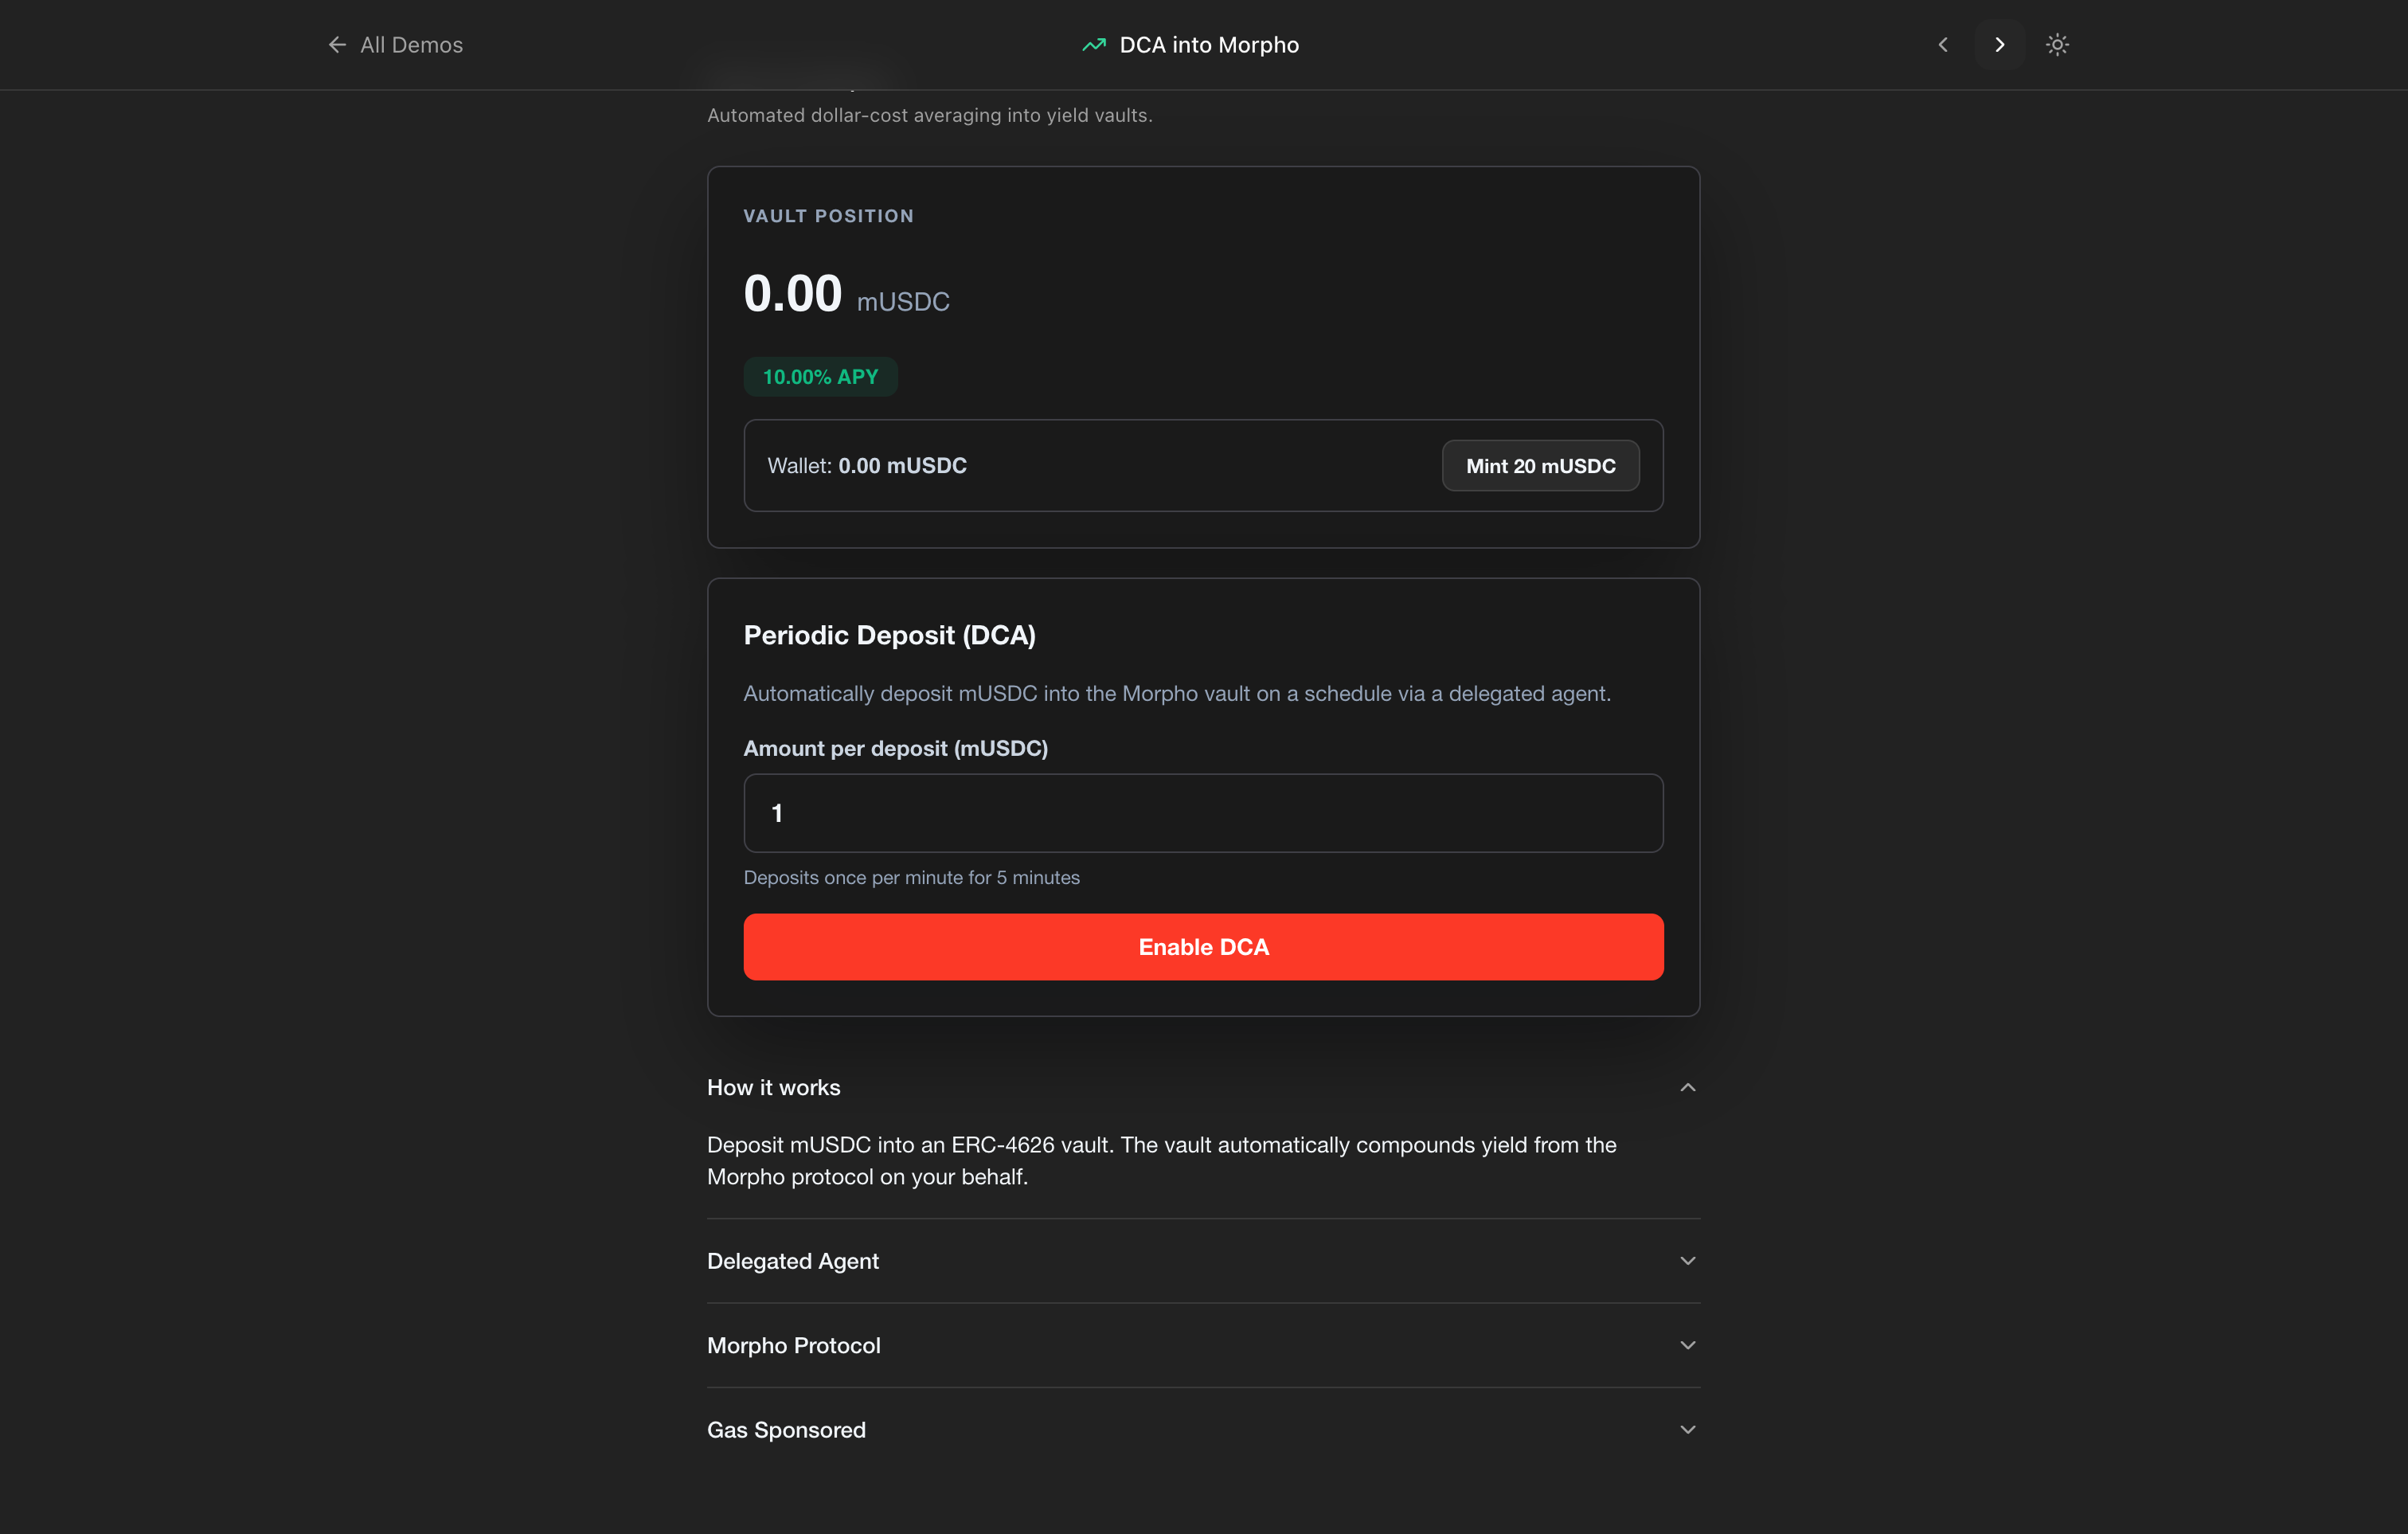The image size is (2408, 1534).
Task: Collapse the How it works section via its chevron
Action: [1688, 1087]
